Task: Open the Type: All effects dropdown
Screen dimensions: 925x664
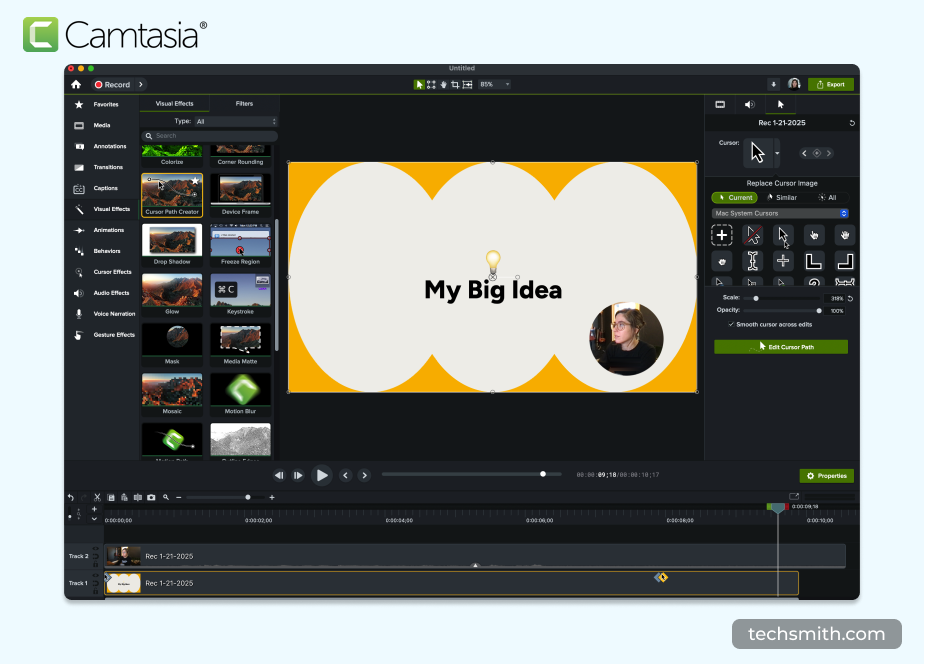Action: (232, 120)
